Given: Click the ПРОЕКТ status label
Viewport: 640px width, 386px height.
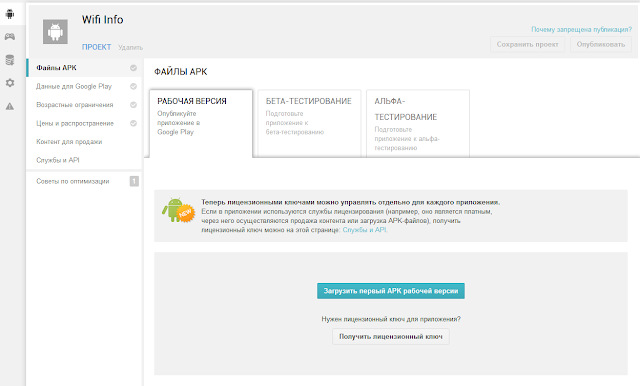Looking at the screenshot, I should click(96, 47).
